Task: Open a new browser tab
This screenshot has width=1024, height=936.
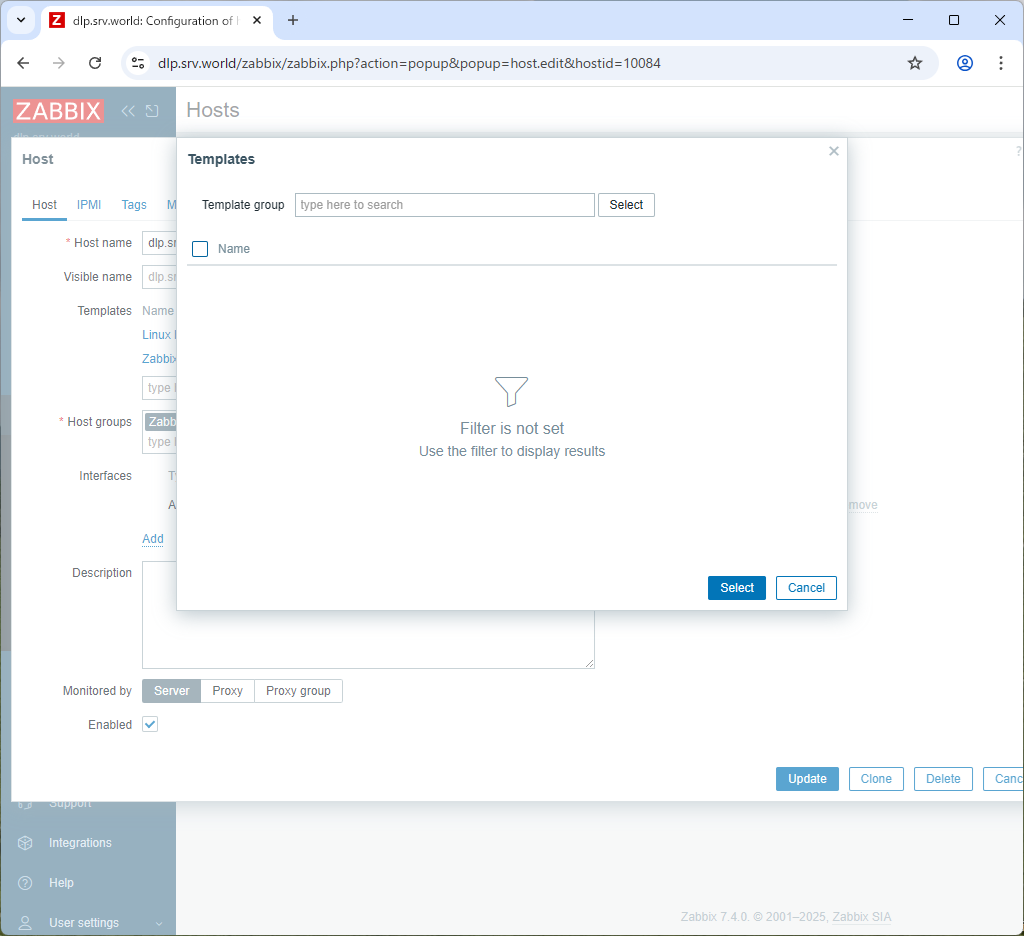Action: pyautogui.click(x=293, y=20)
